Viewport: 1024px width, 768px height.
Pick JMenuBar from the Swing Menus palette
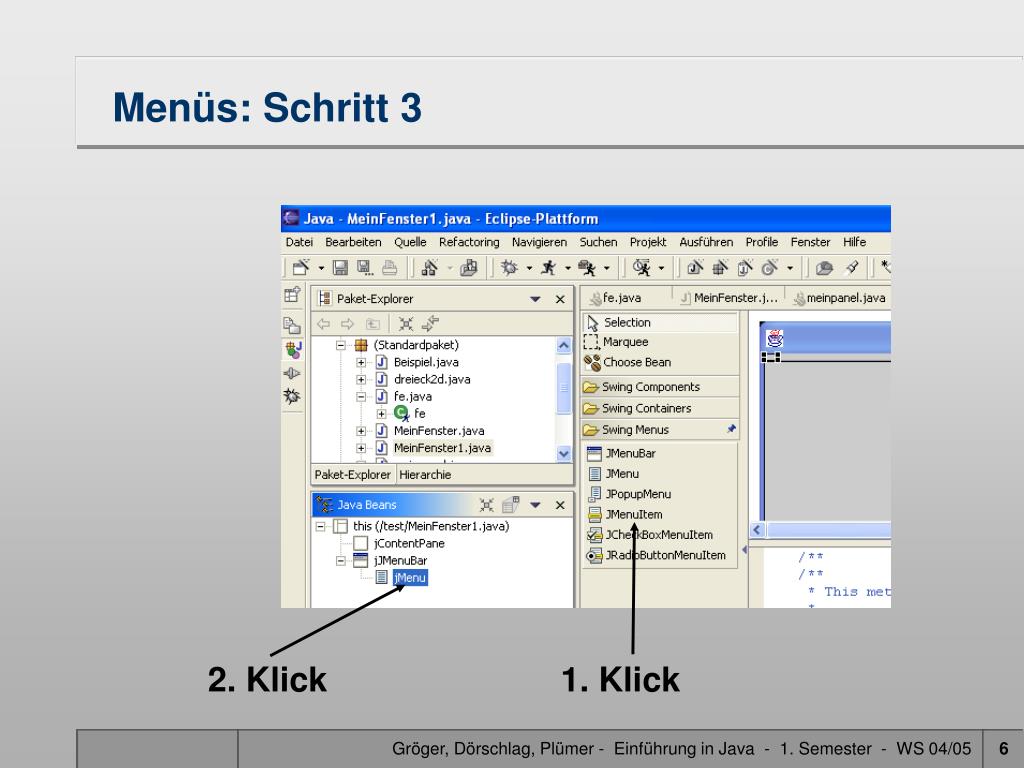(x=660, y=453)
